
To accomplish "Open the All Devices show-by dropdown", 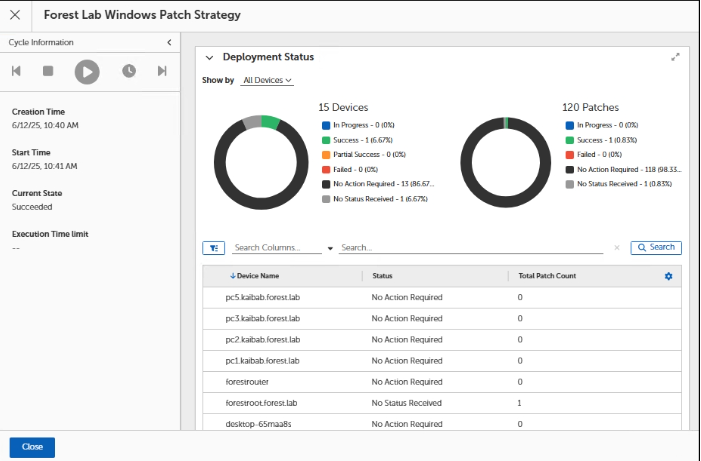I will (x=267, y=80).
